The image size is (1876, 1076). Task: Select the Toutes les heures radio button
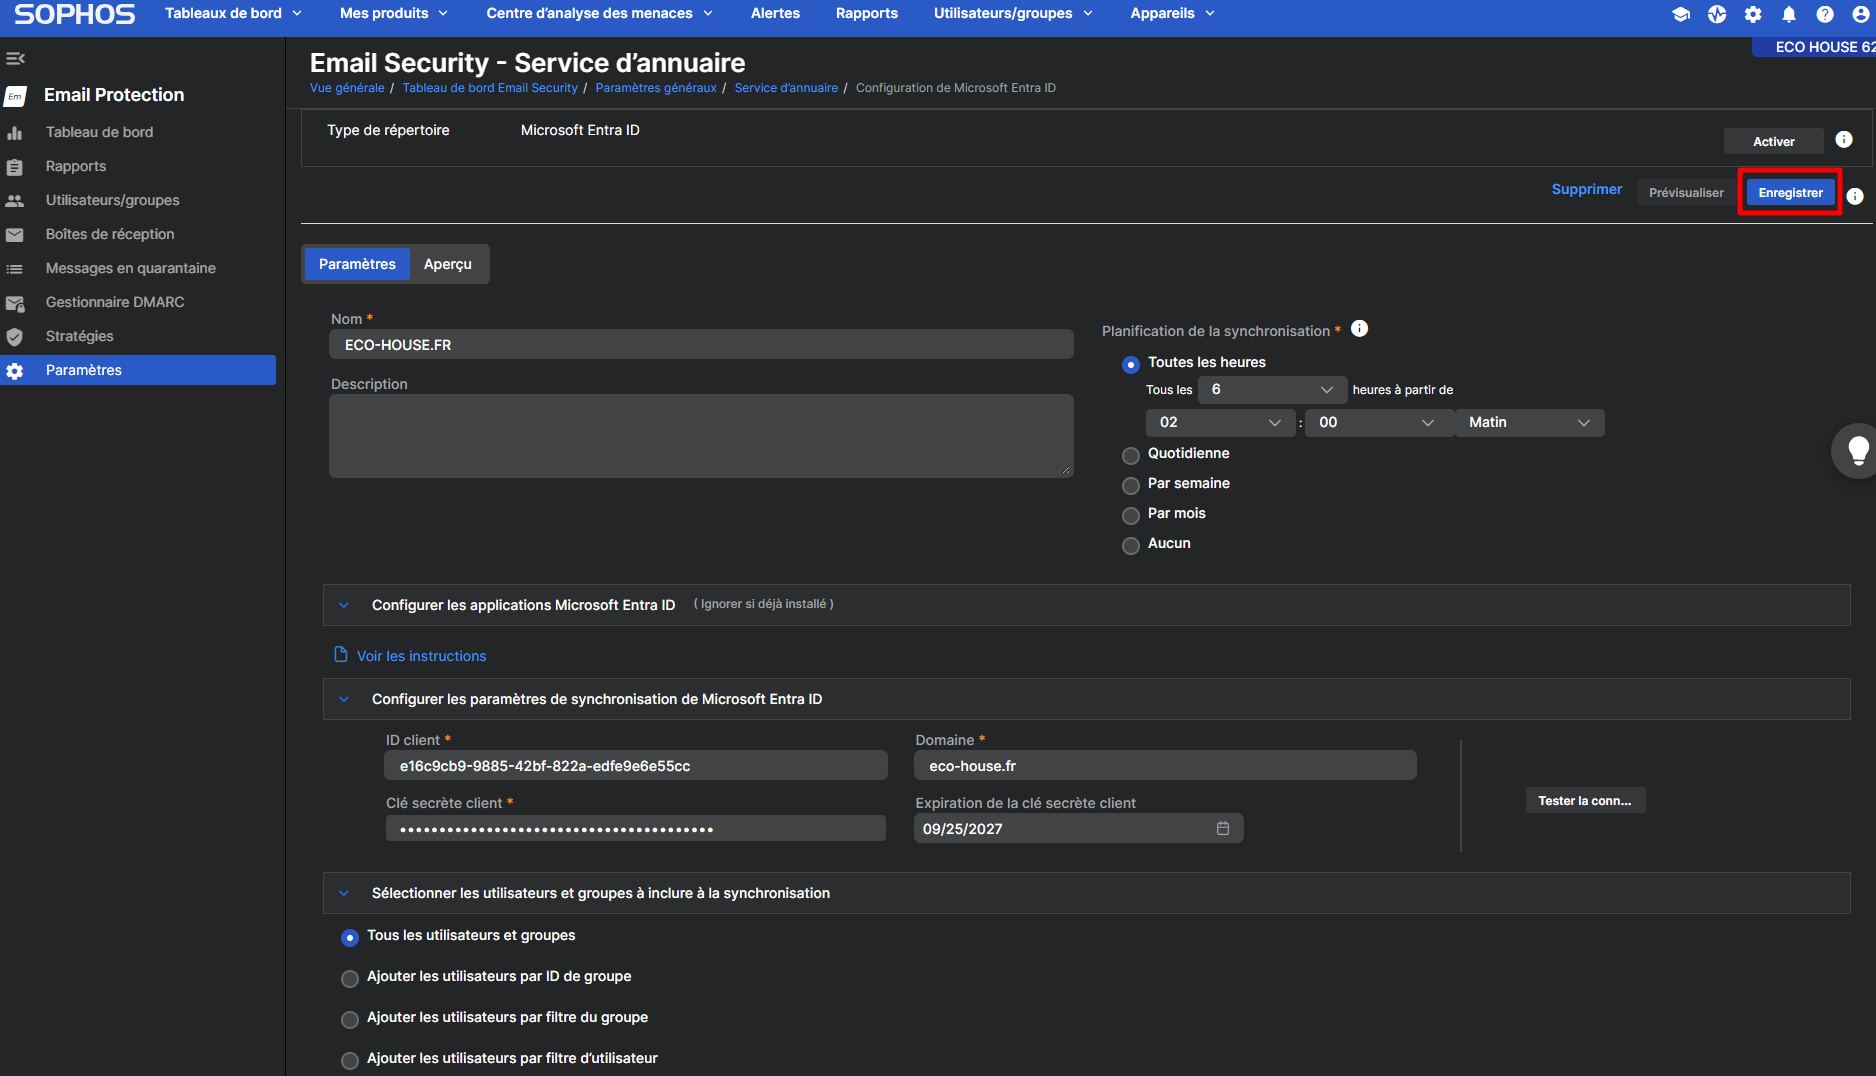tap(1131, 364)
